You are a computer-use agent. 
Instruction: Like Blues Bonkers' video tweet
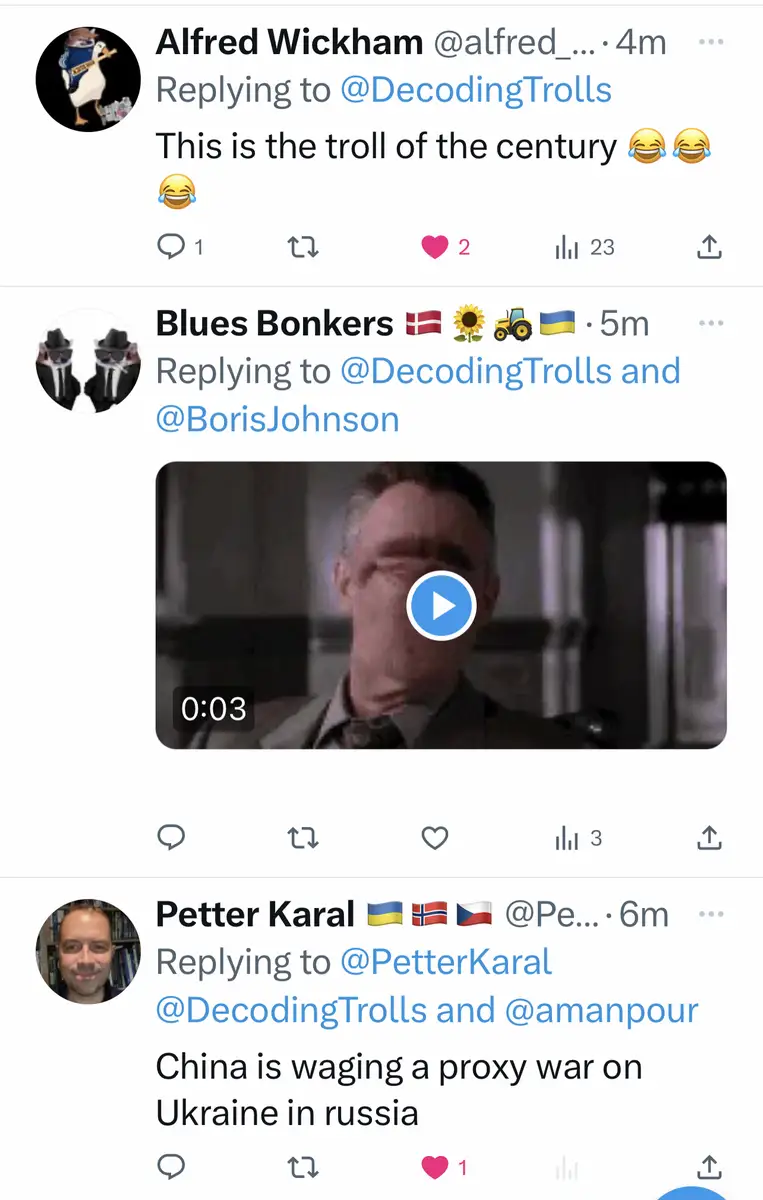coord(434,838)
